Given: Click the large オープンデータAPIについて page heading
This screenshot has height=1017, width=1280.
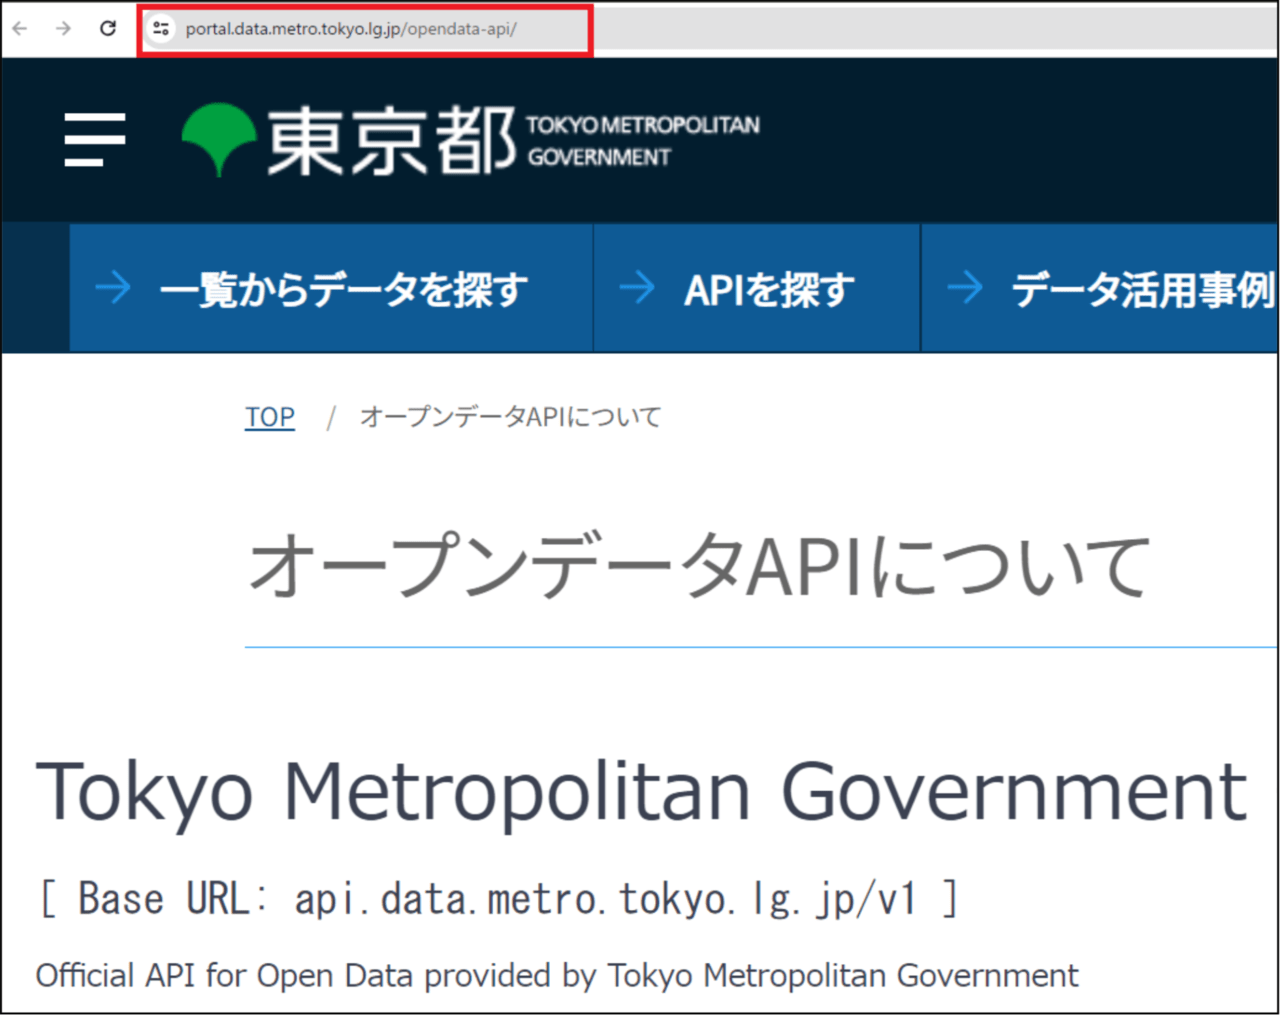Looking at the screenshot, I should click(699, 566).
